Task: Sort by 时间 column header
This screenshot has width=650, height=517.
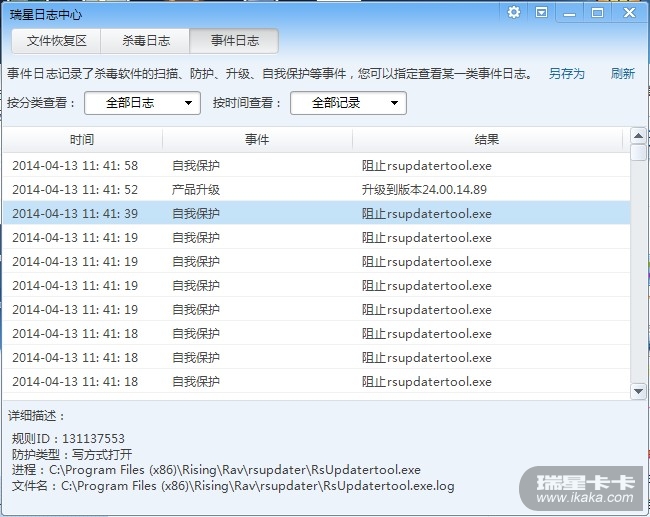Action: 82,139
